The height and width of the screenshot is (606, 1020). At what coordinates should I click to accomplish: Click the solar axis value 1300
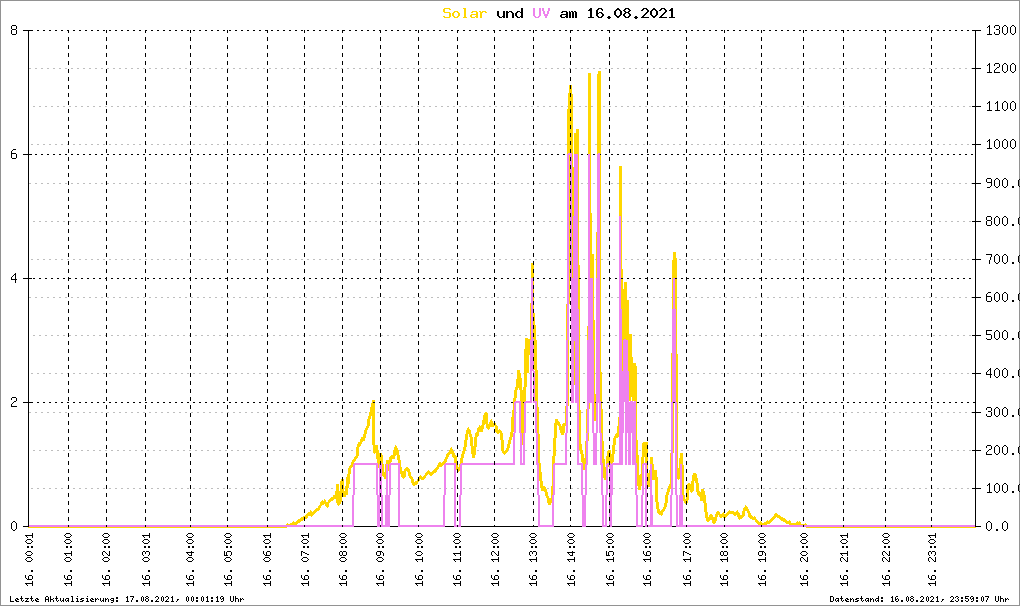click(1001, 30)
